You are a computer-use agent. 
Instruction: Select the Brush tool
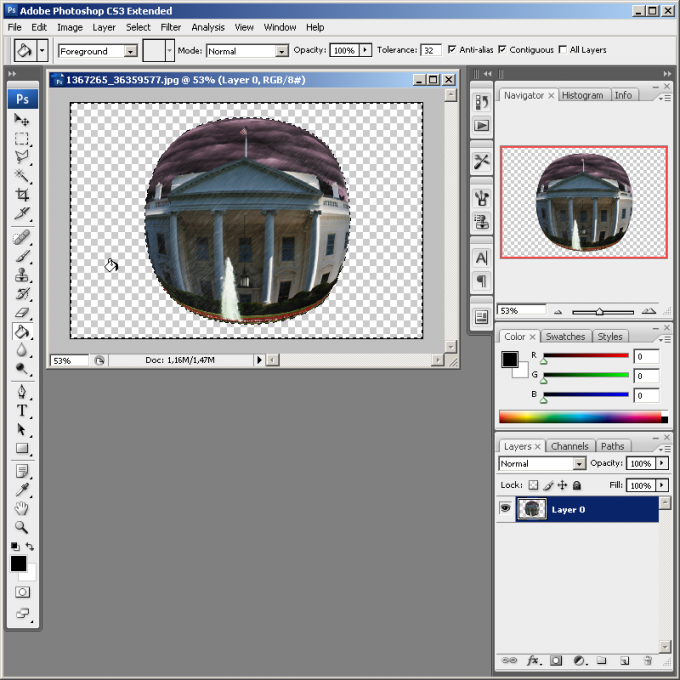pyautogui.click(x=21, y=256)
